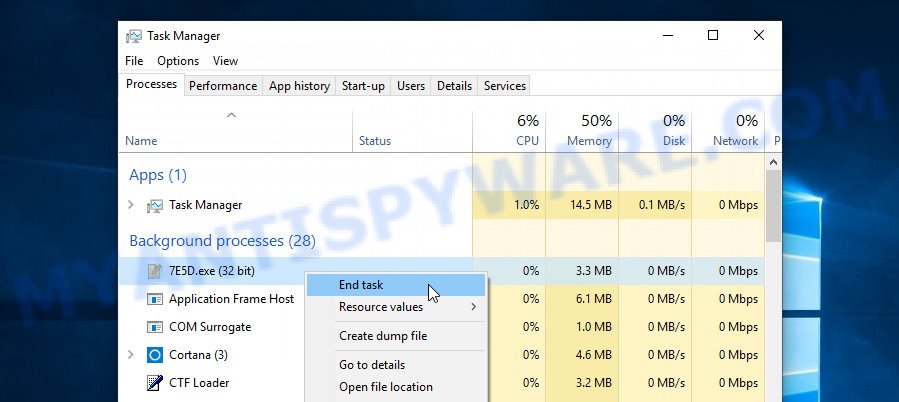Open the File menu
Image resolution: width=899 pixels, height=402 pixels.
coord(134,61)
